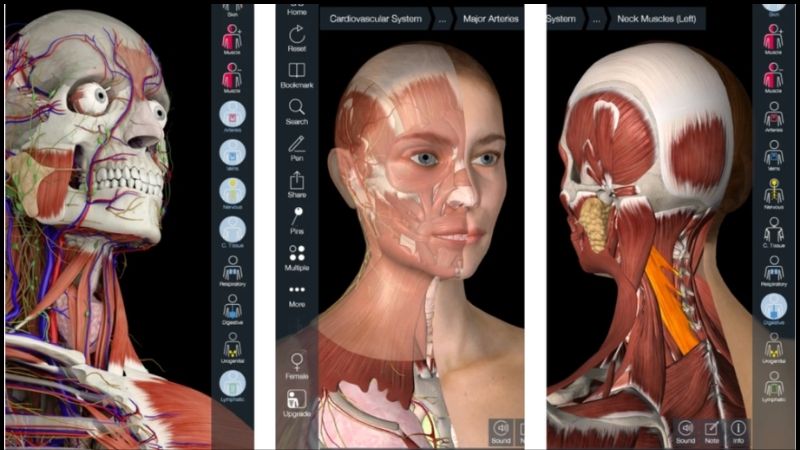800x450 pixels.
Task: Open Note in the right panel
Action: point(712,432)
